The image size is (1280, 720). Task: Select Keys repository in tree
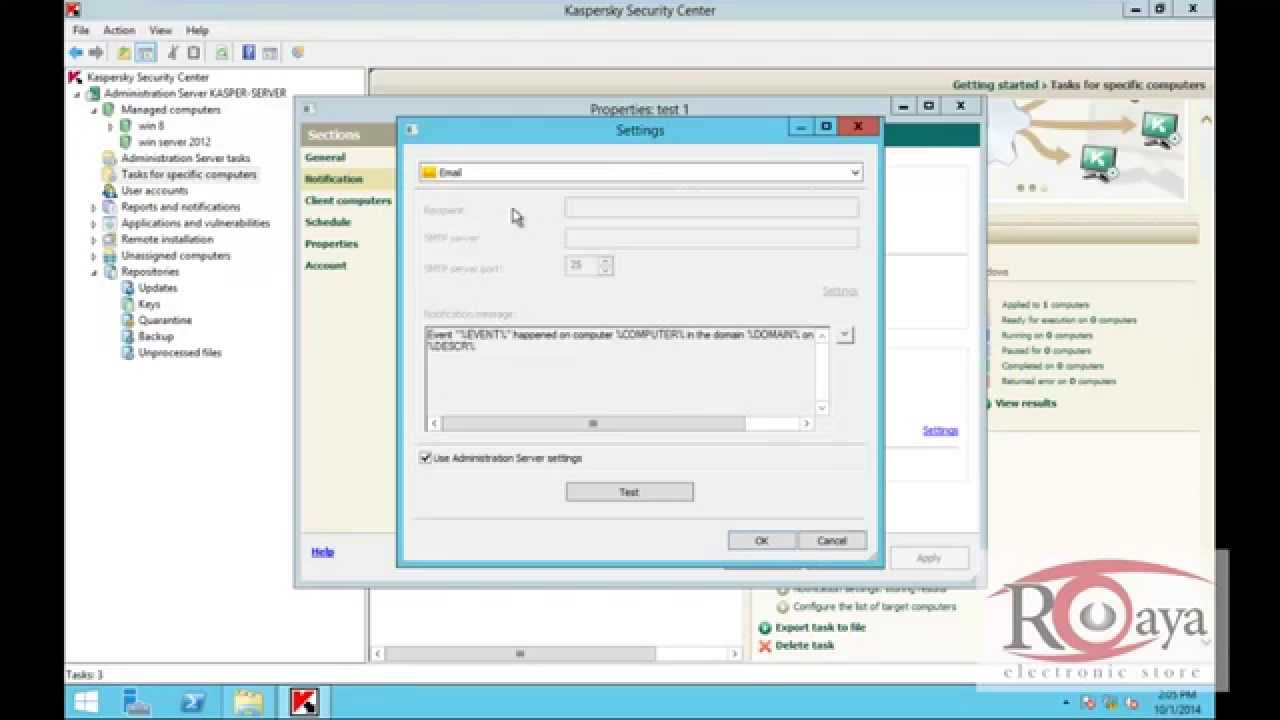click(x=149, y=304)
